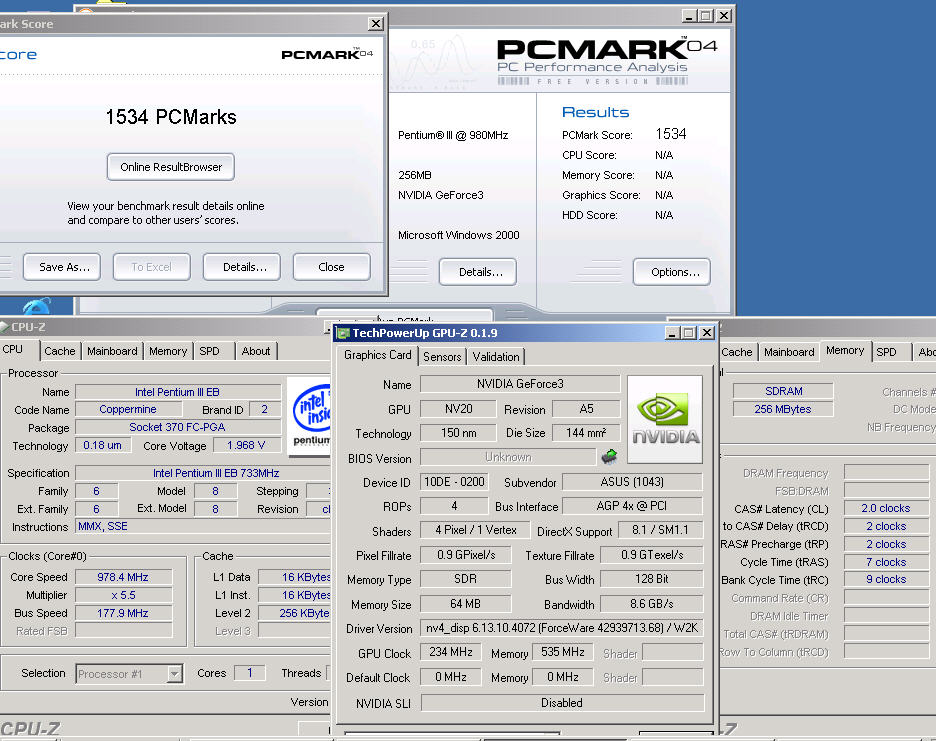
Task: Minimize the PCMark04 main window
Action: (x=689, y=16)
